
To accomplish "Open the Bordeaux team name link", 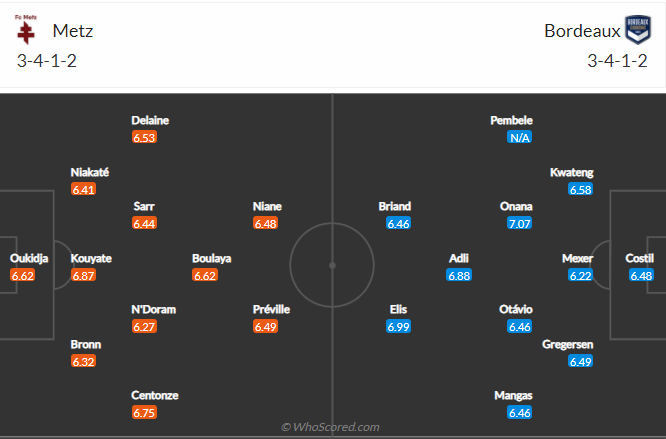I will point(582,31).
